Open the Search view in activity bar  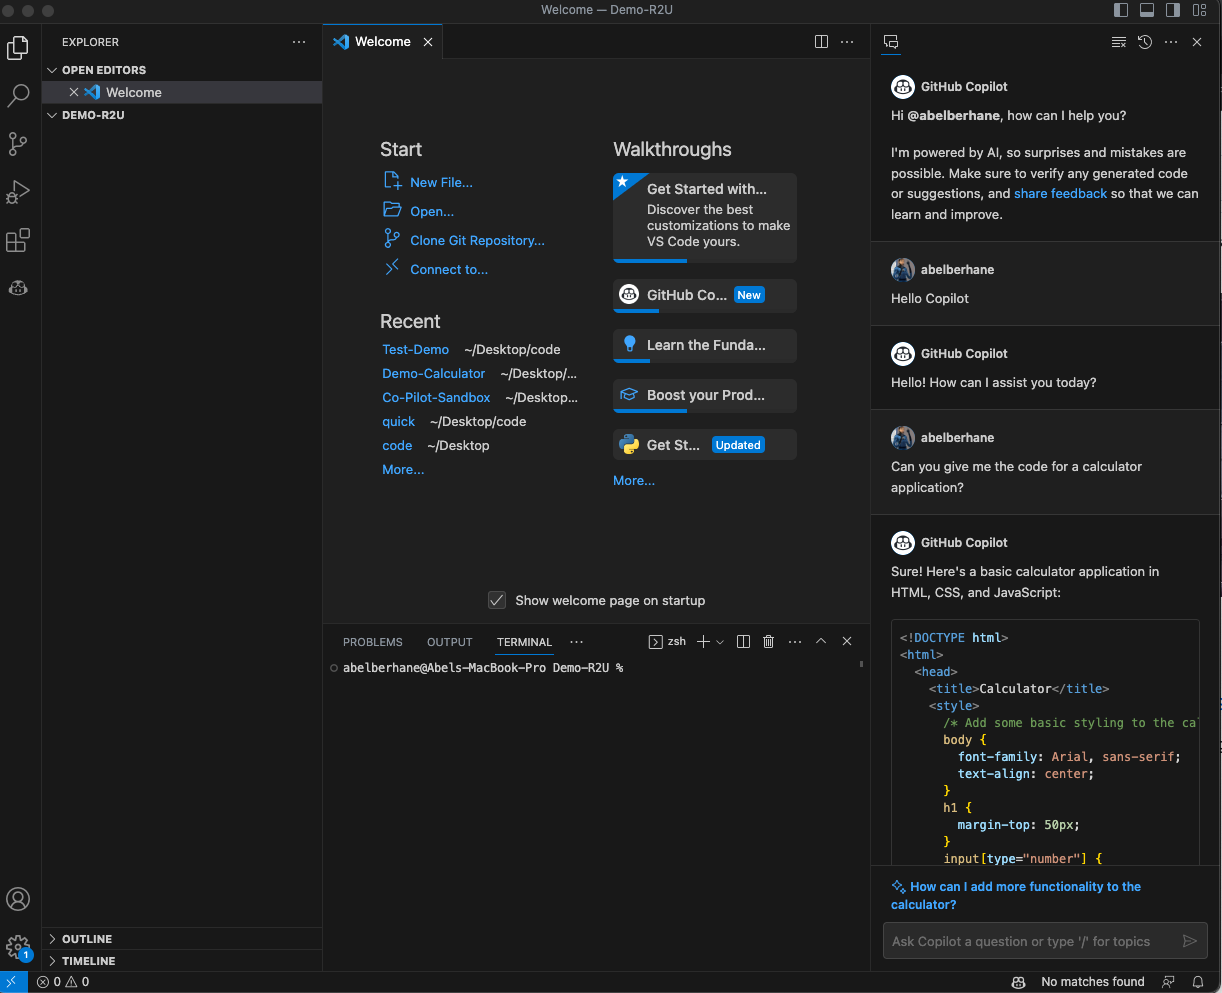coord(18,95)
